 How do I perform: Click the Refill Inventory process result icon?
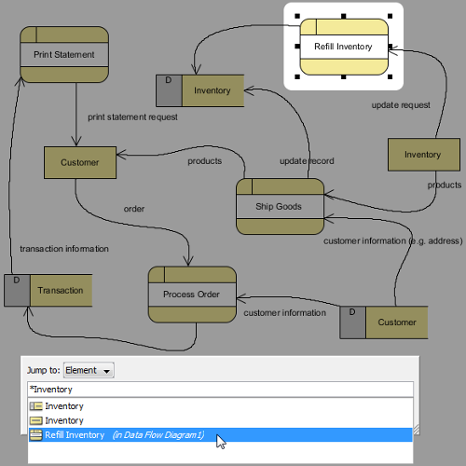[x=36, y=435]
